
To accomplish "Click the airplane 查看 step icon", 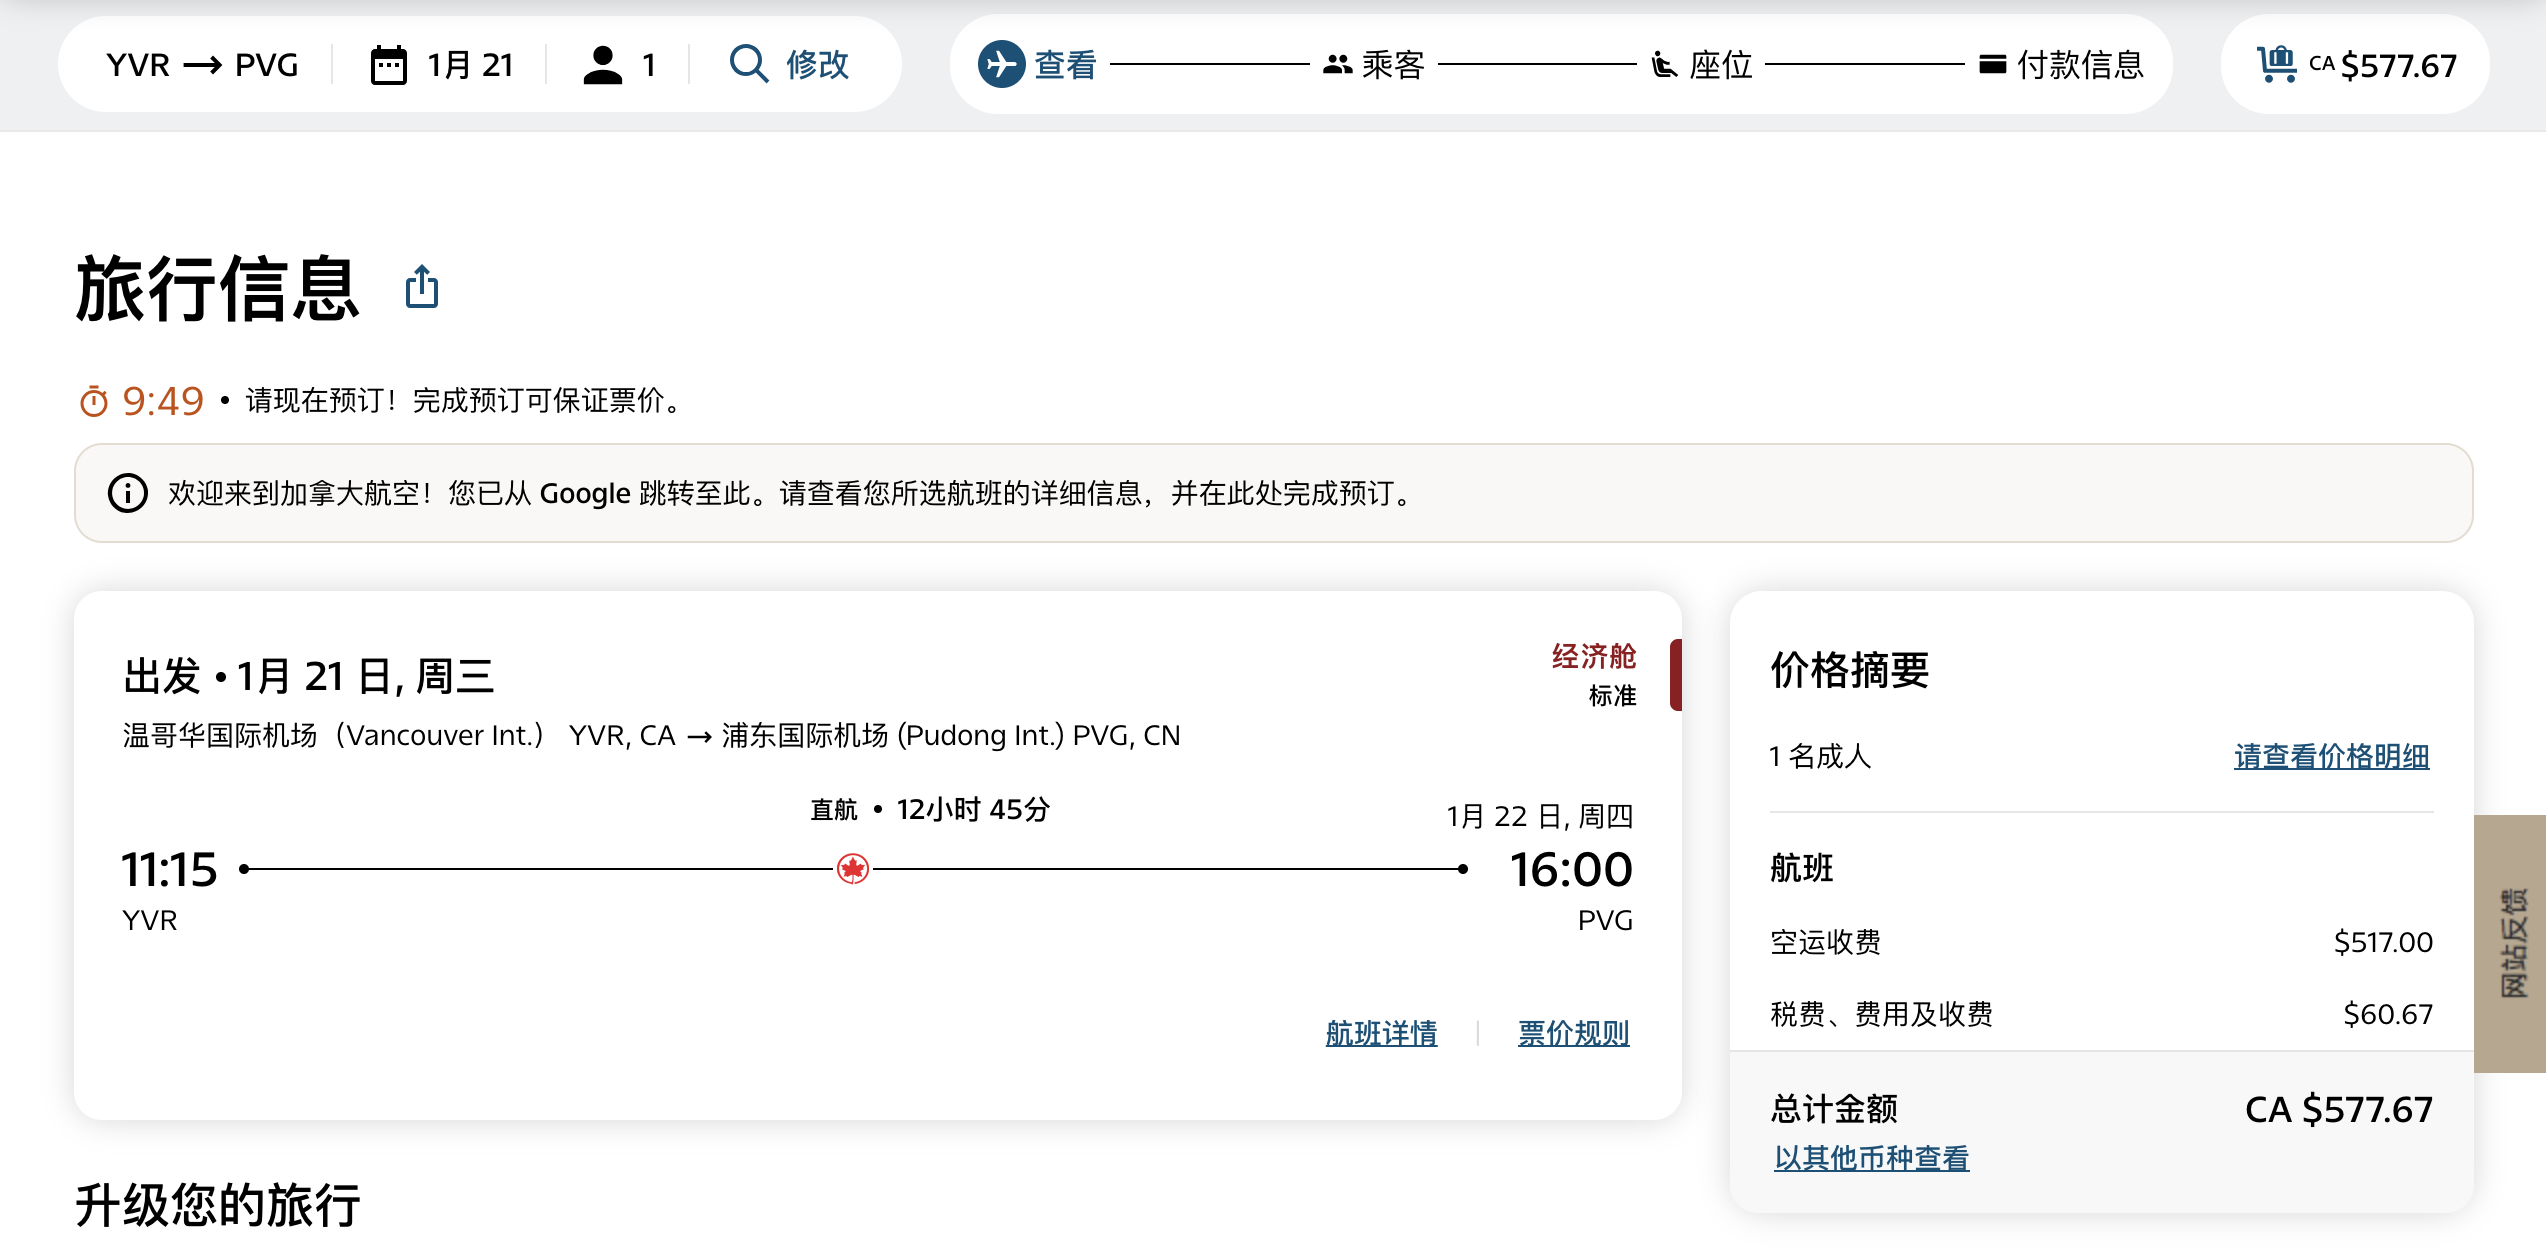I will tap(1001, 65).
